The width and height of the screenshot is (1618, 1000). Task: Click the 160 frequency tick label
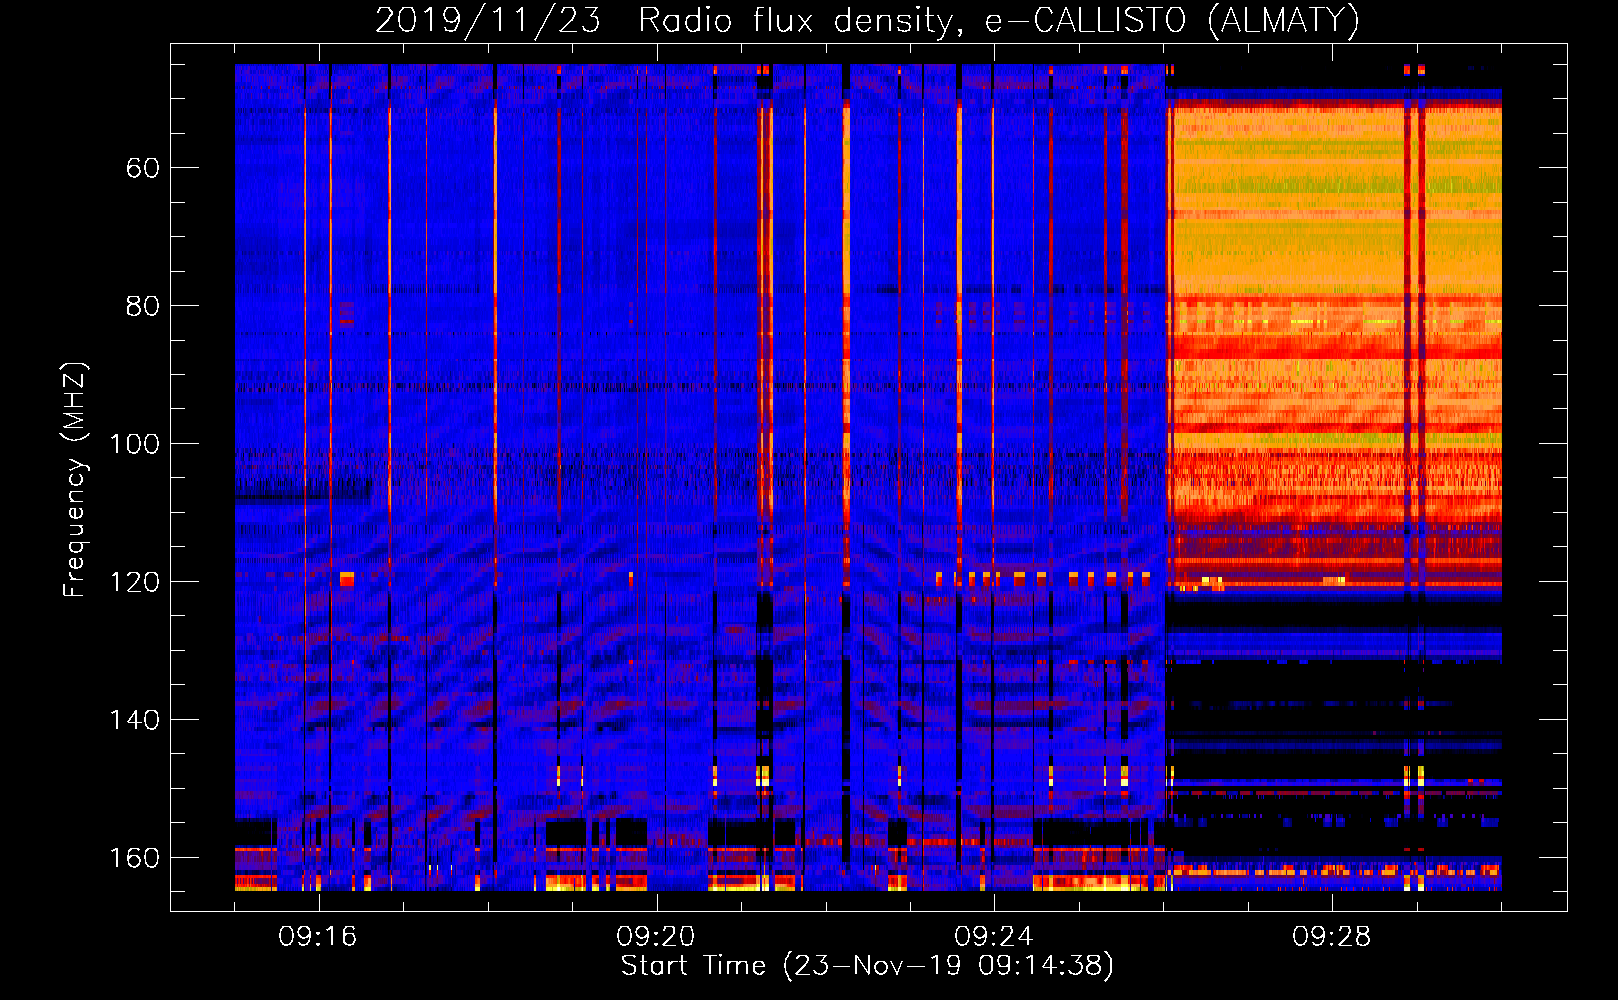tap(134, 857)
